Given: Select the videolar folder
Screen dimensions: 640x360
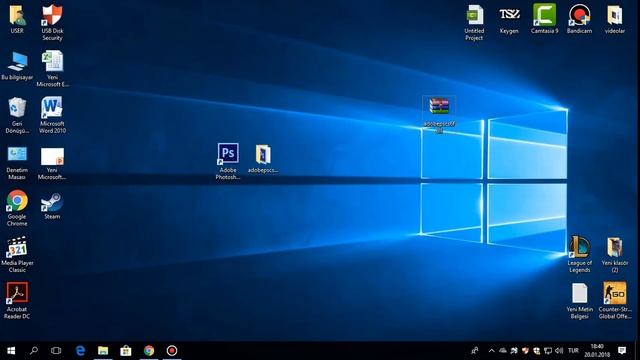Looking at the screenshot, I should click(x=615, y=19).
